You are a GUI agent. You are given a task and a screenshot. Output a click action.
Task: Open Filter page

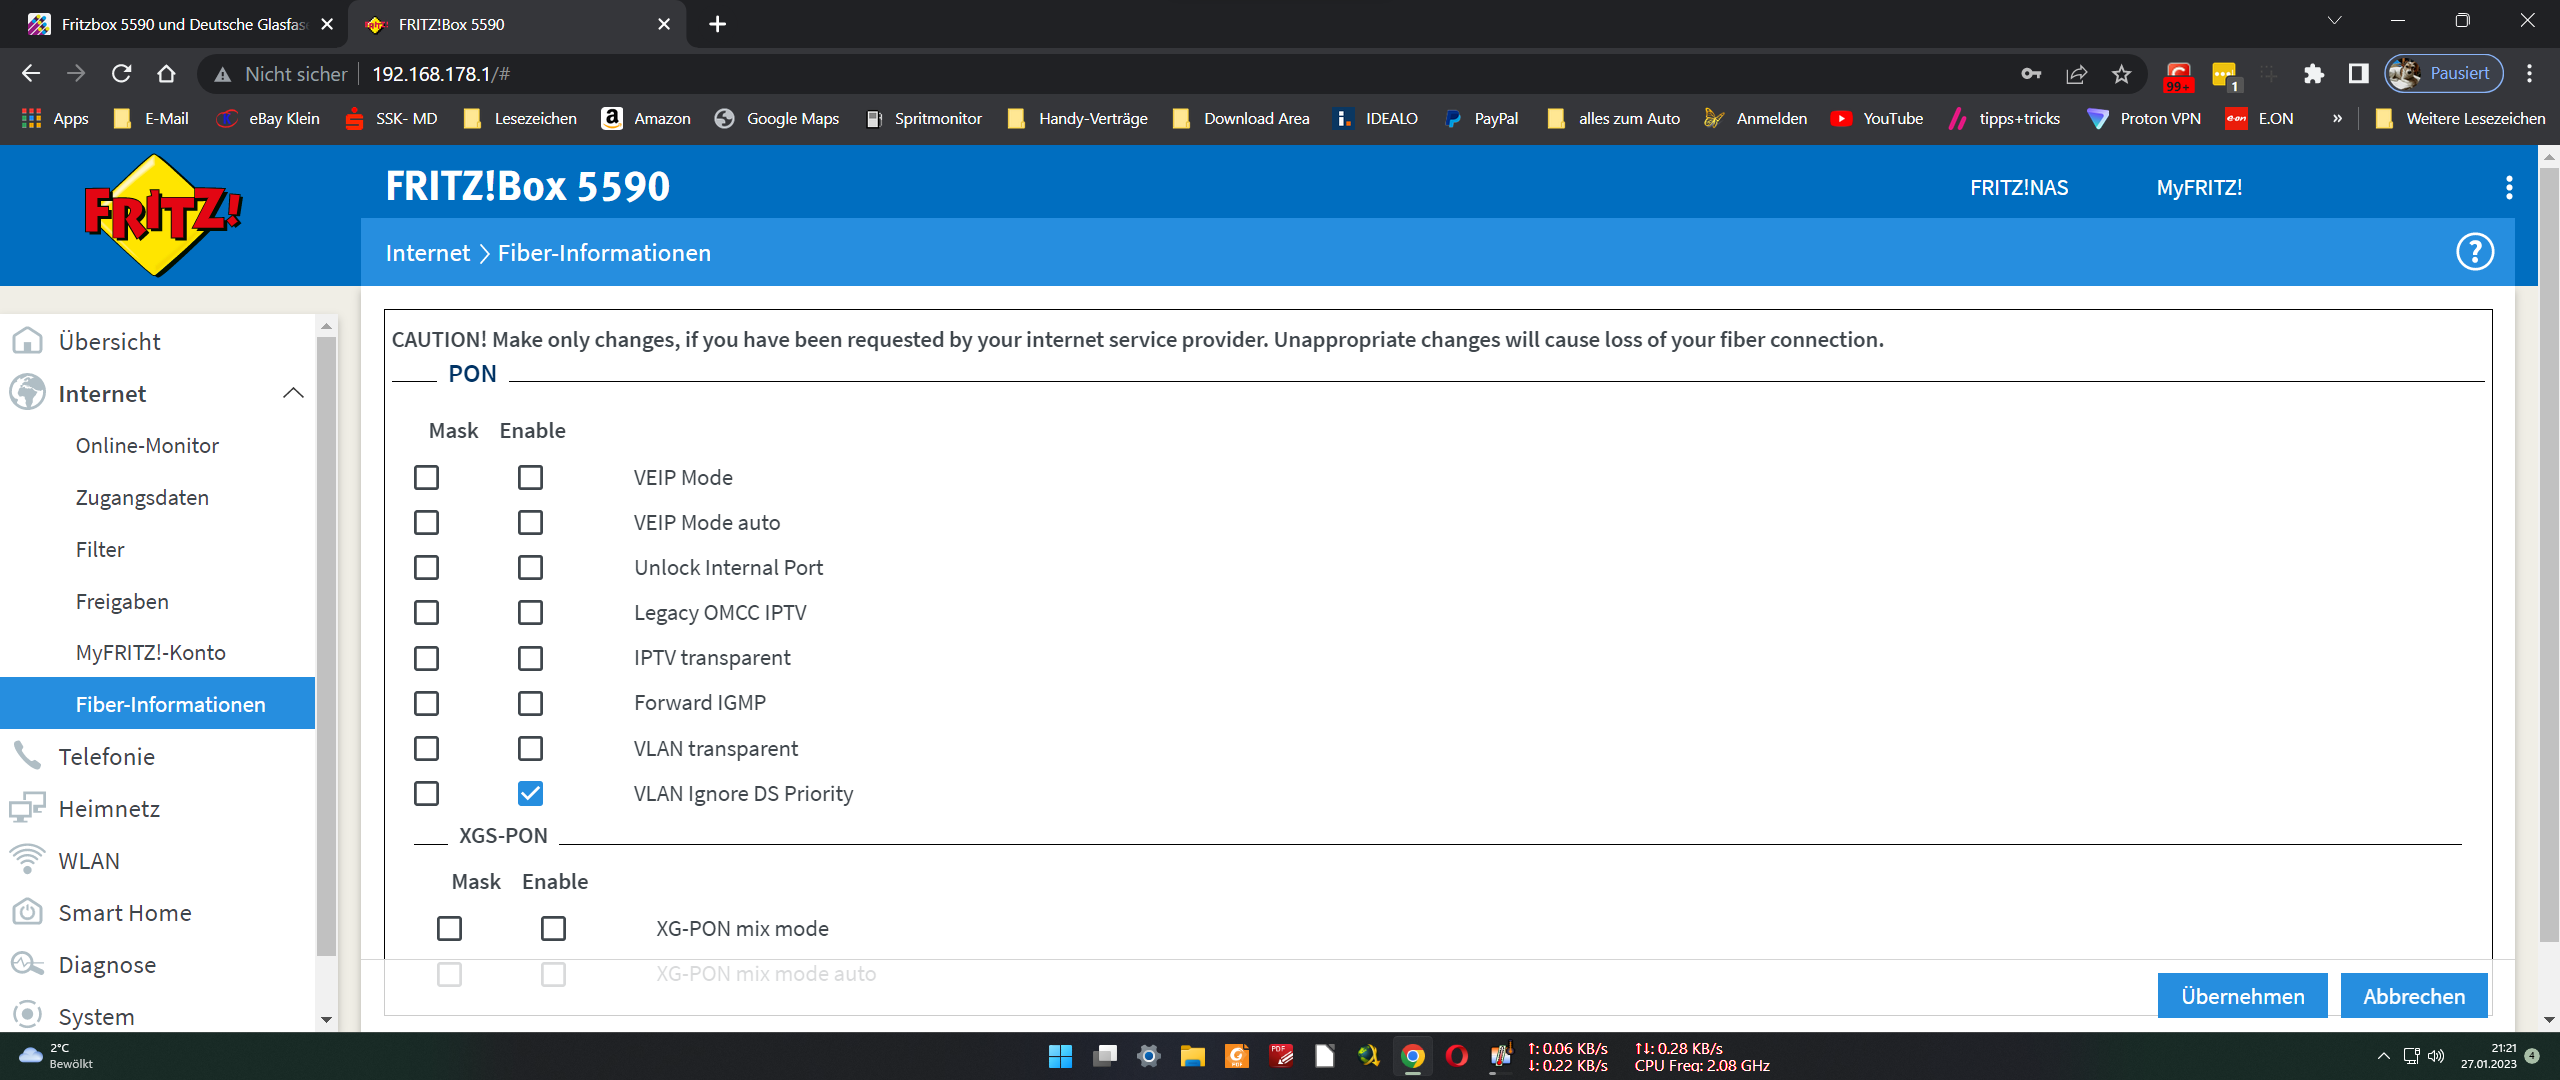100,550
